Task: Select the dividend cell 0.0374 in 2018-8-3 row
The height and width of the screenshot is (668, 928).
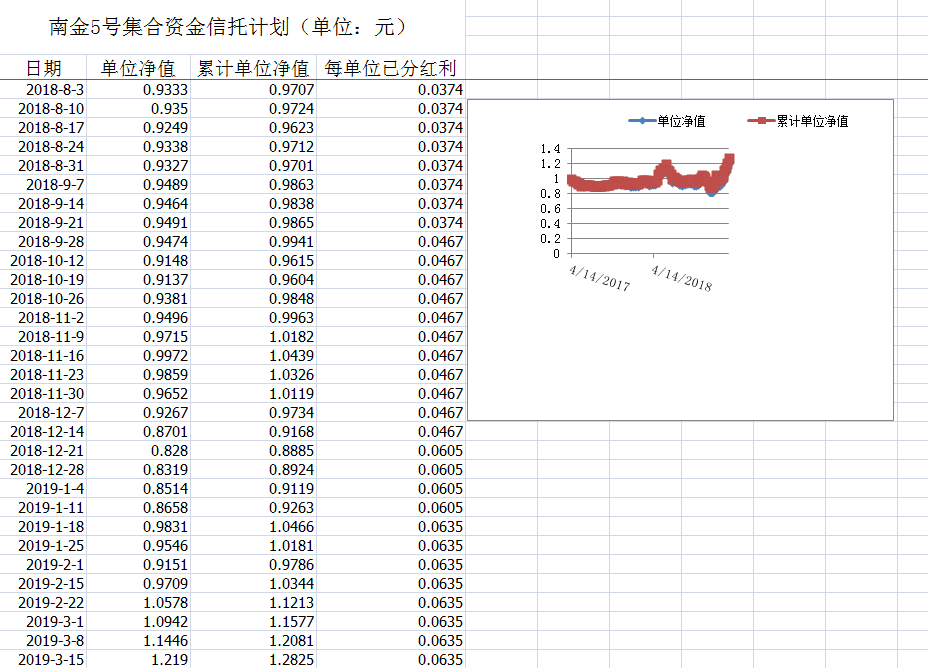Action: (391, 89)
